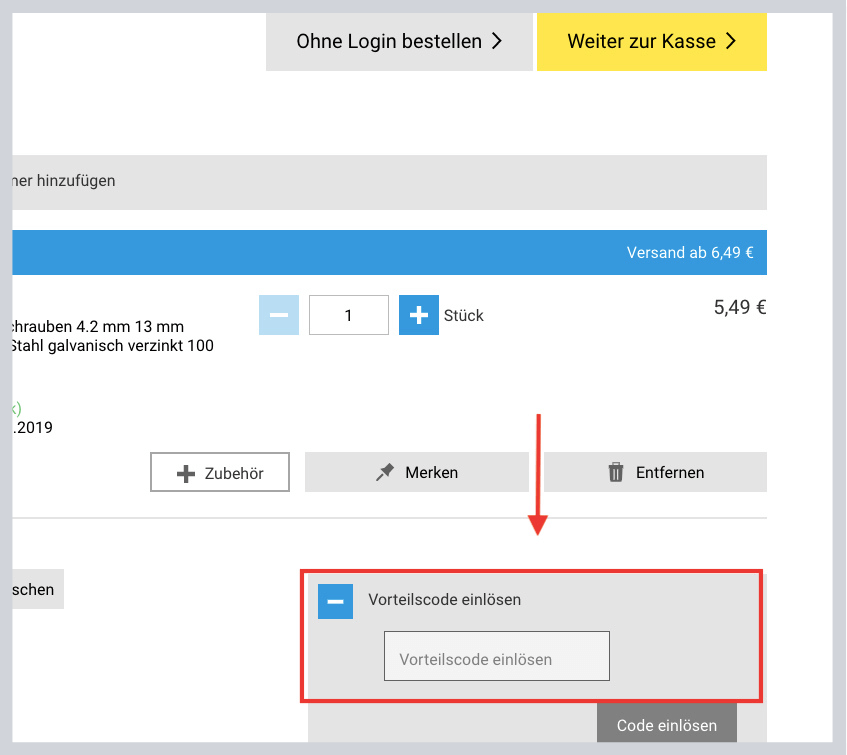Screen dimensions: 847x755
Task: Save the item with Merken
Action: pos(416,472)
